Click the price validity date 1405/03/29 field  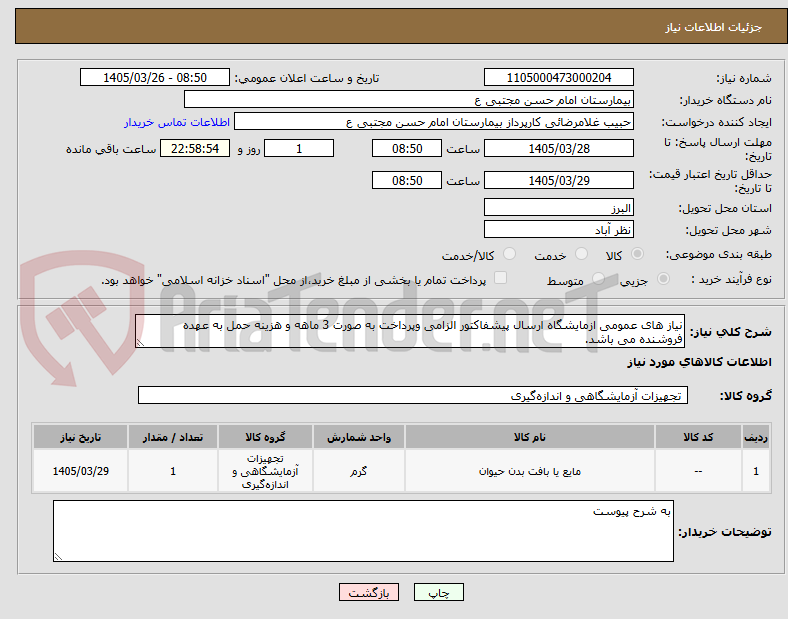point(559,180)
